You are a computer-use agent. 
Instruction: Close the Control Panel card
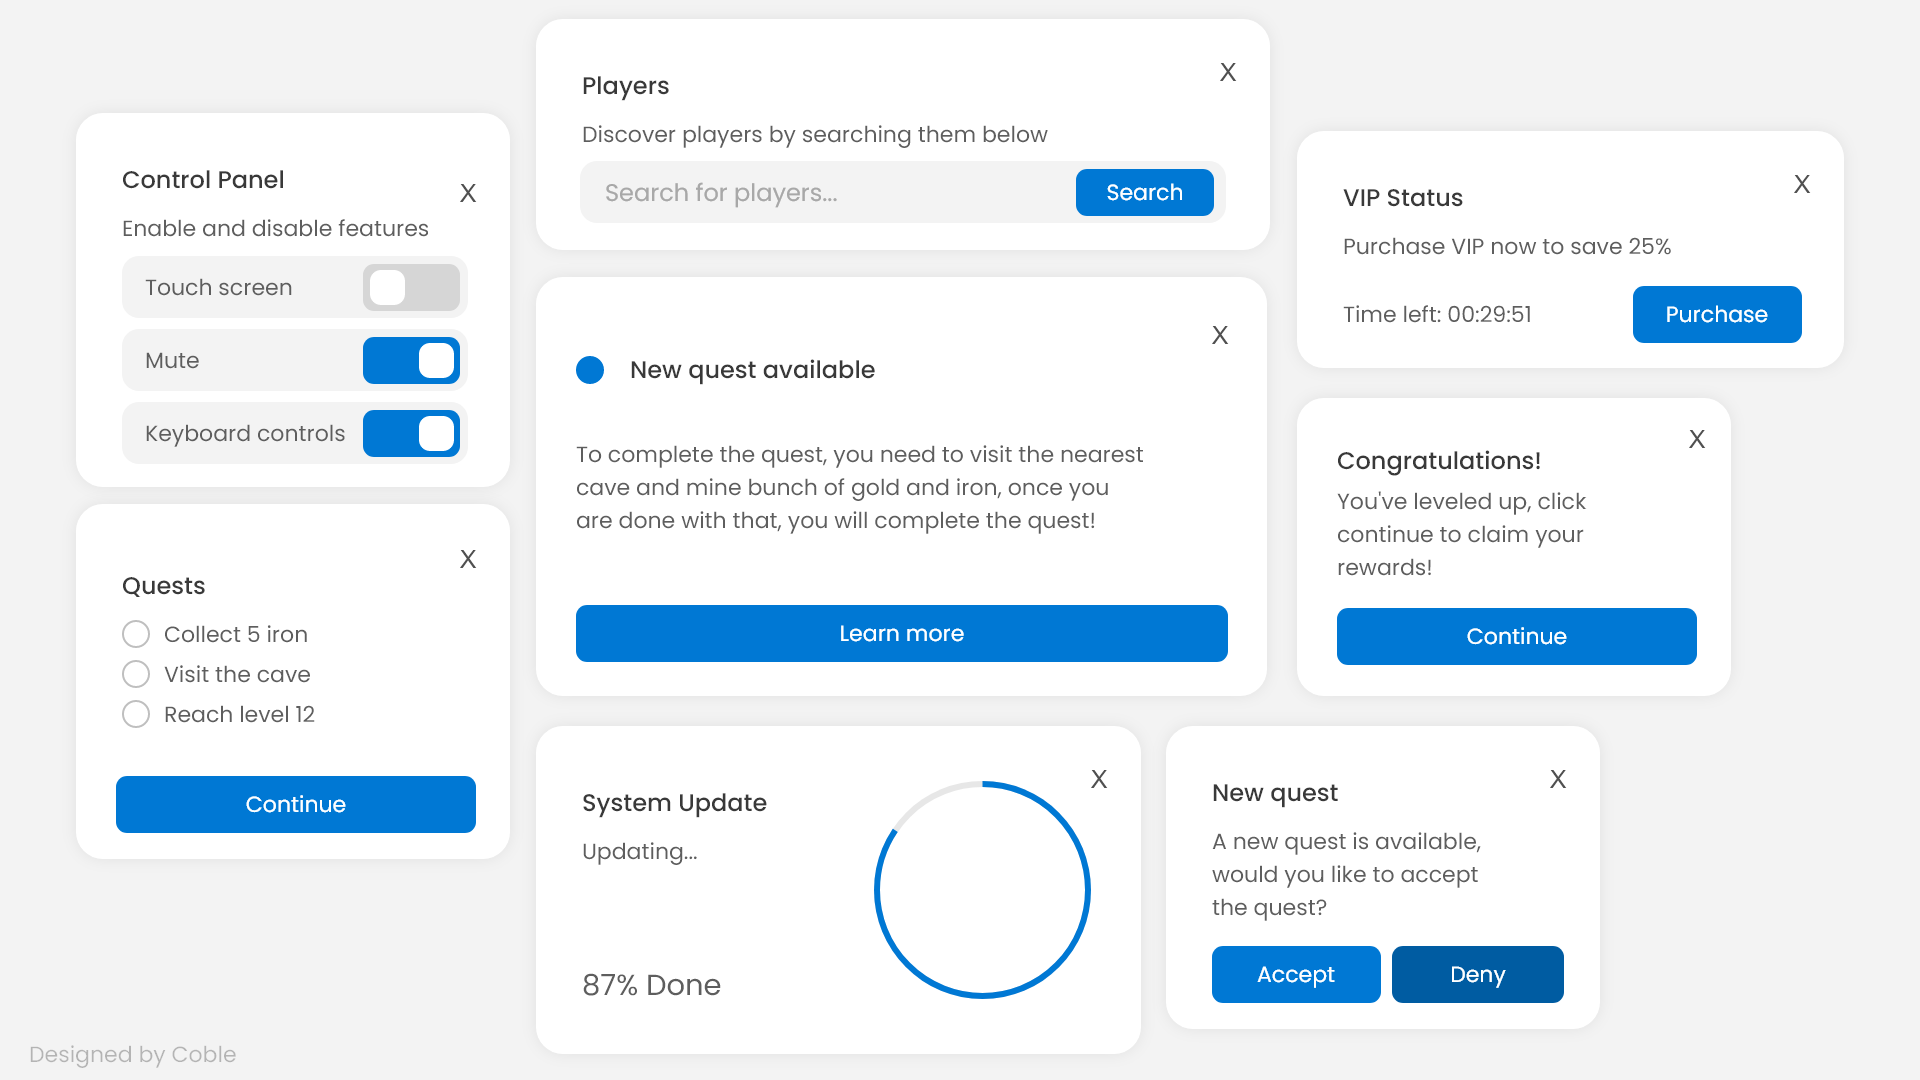point(467,193)
